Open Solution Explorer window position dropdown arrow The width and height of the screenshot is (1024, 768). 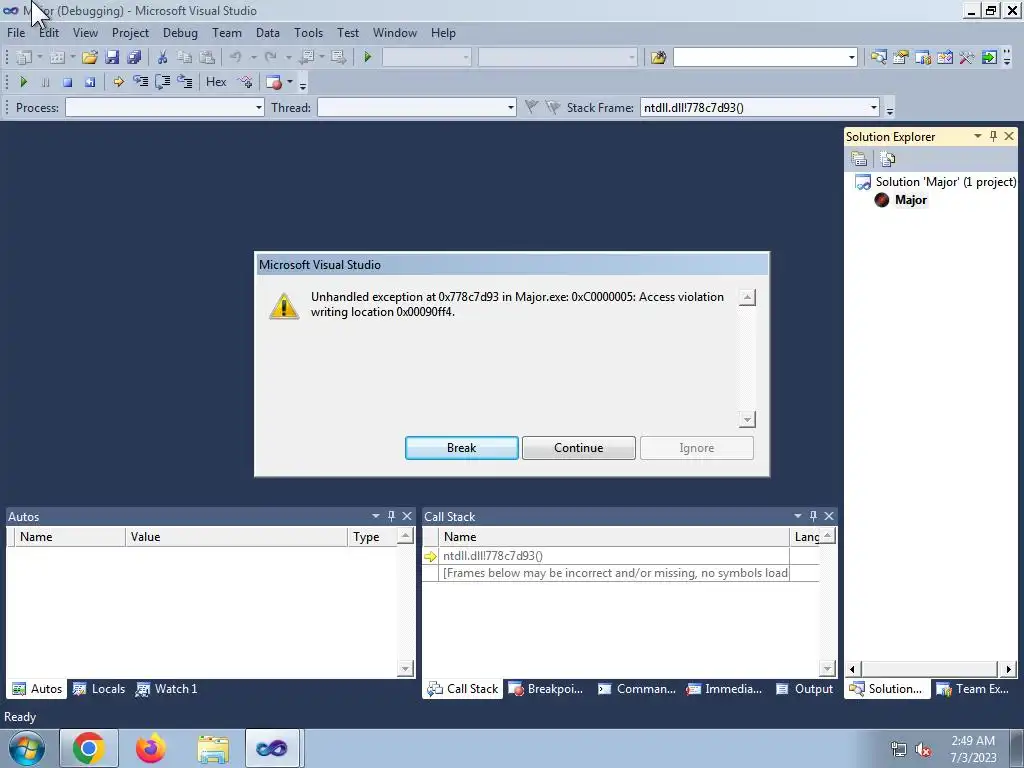click(978, 136)
